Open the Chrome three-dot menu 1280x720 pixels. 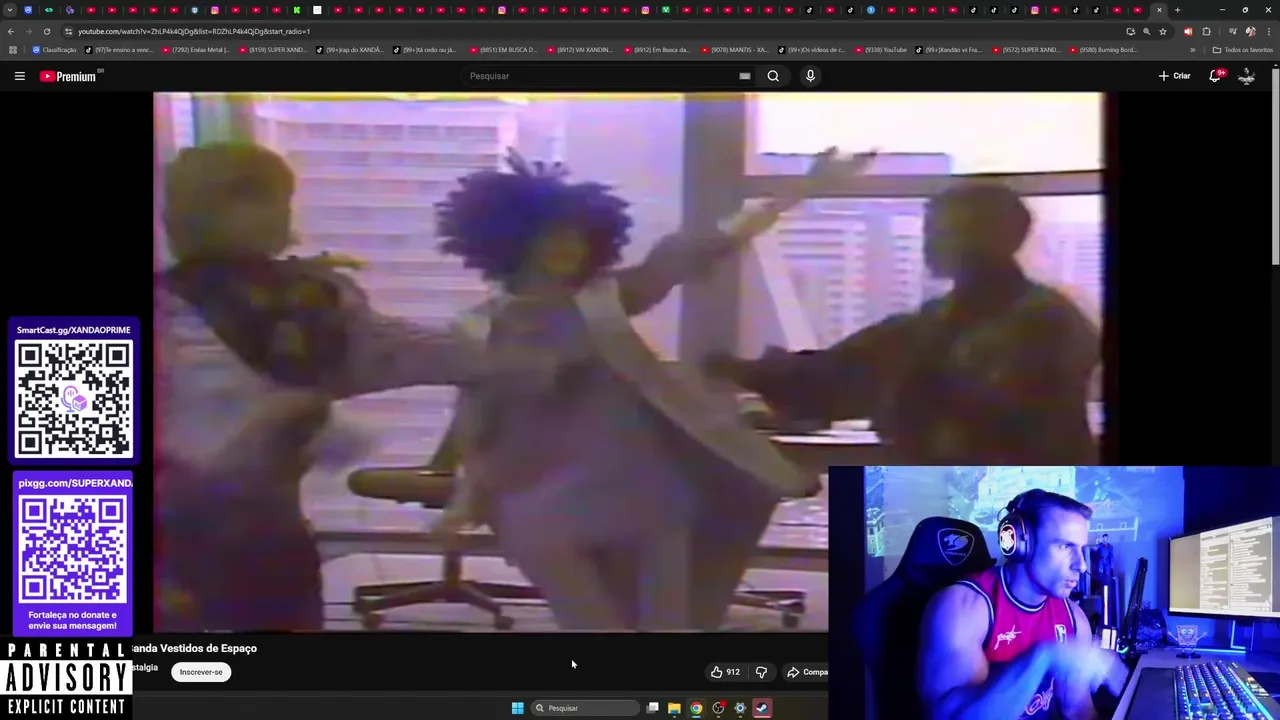tap(1268, 31)
